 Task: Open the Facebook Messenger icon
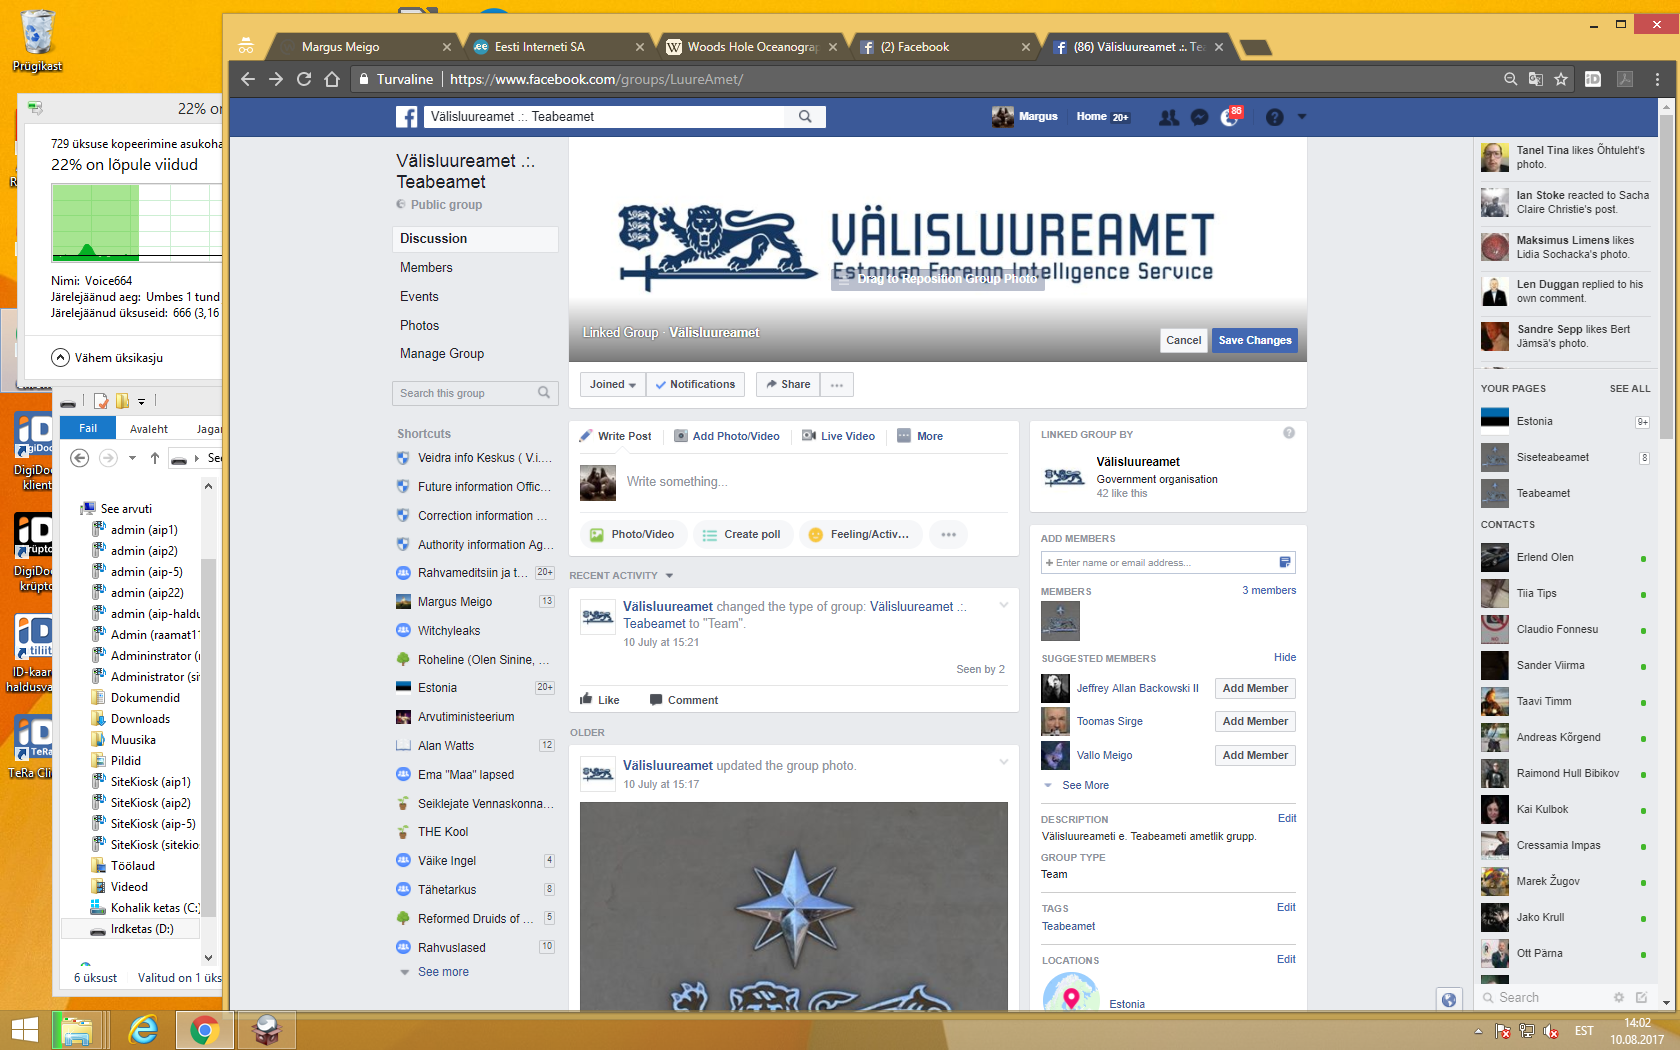(1200, 117)
